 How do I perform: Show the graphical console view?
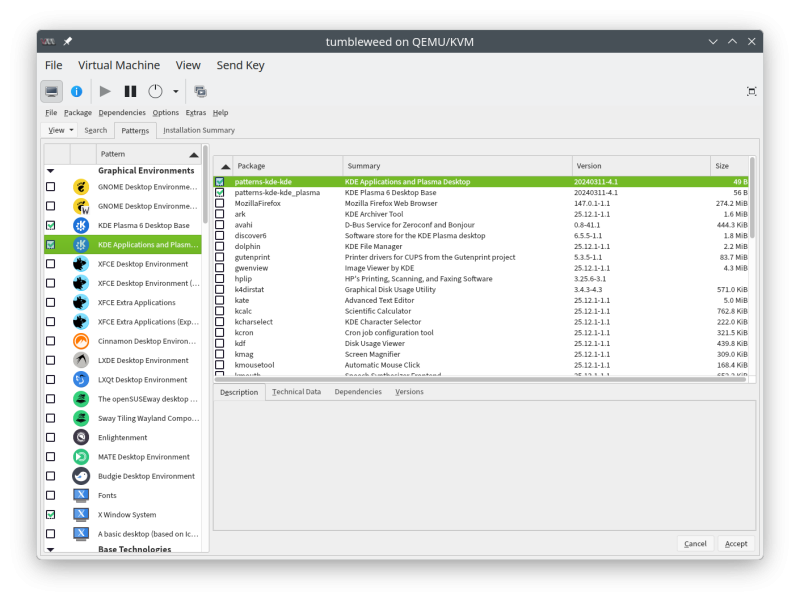click(52, 91)
